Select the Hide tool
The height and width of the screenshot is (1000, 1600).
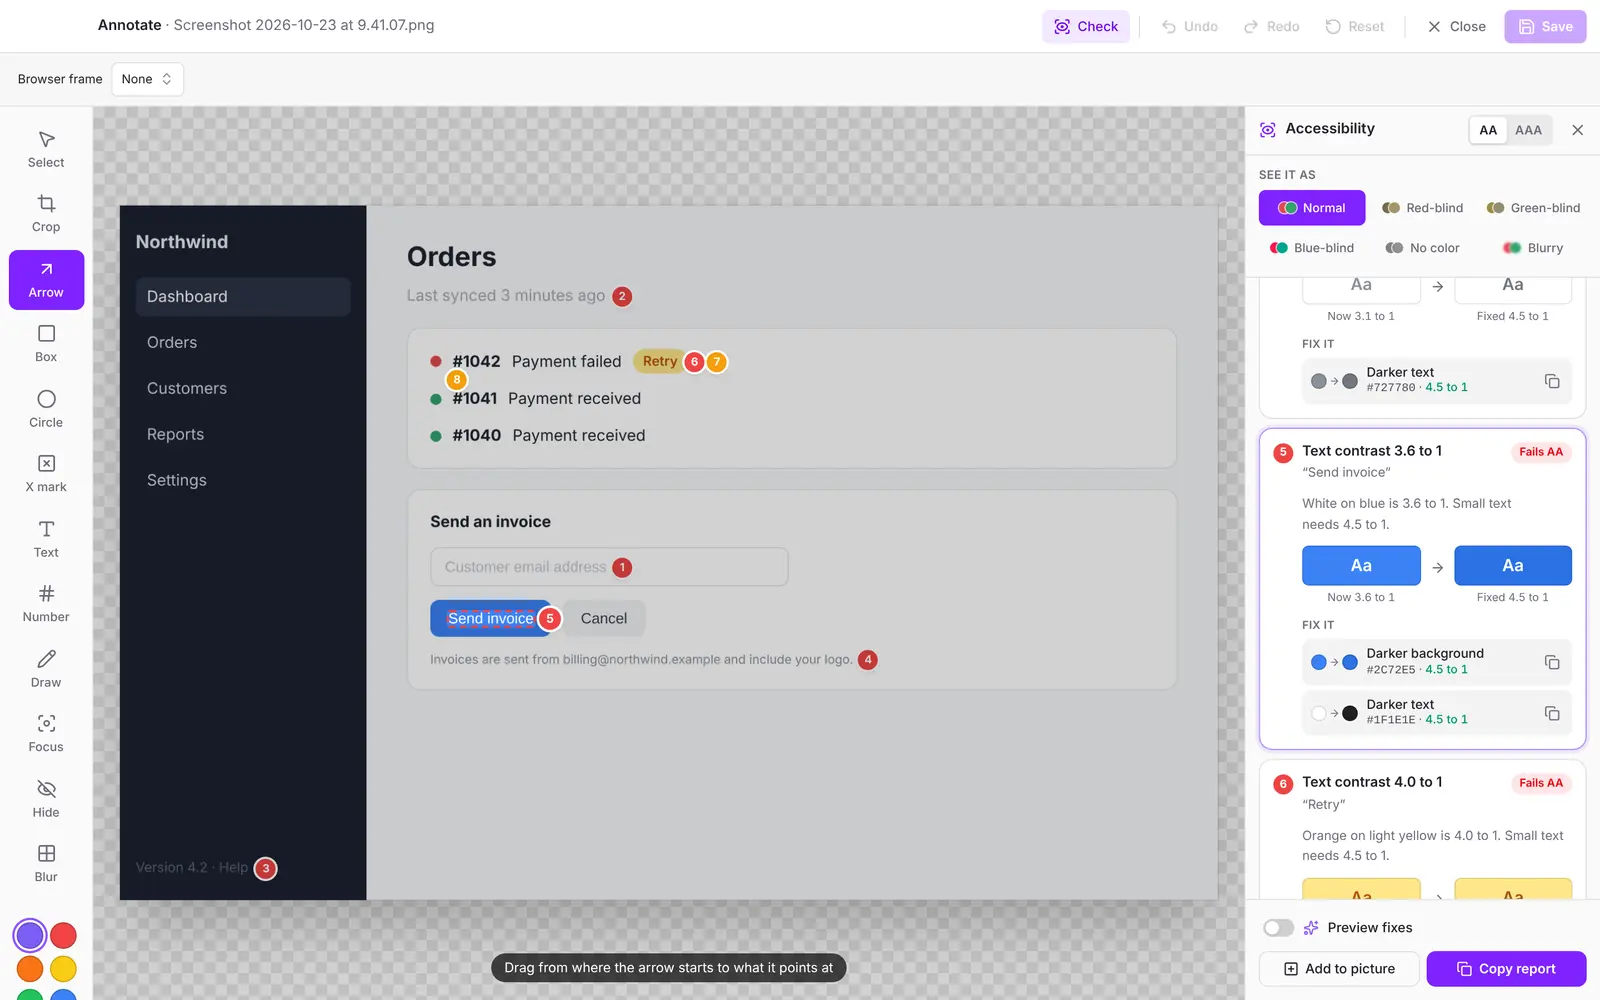tap(46, 800)
